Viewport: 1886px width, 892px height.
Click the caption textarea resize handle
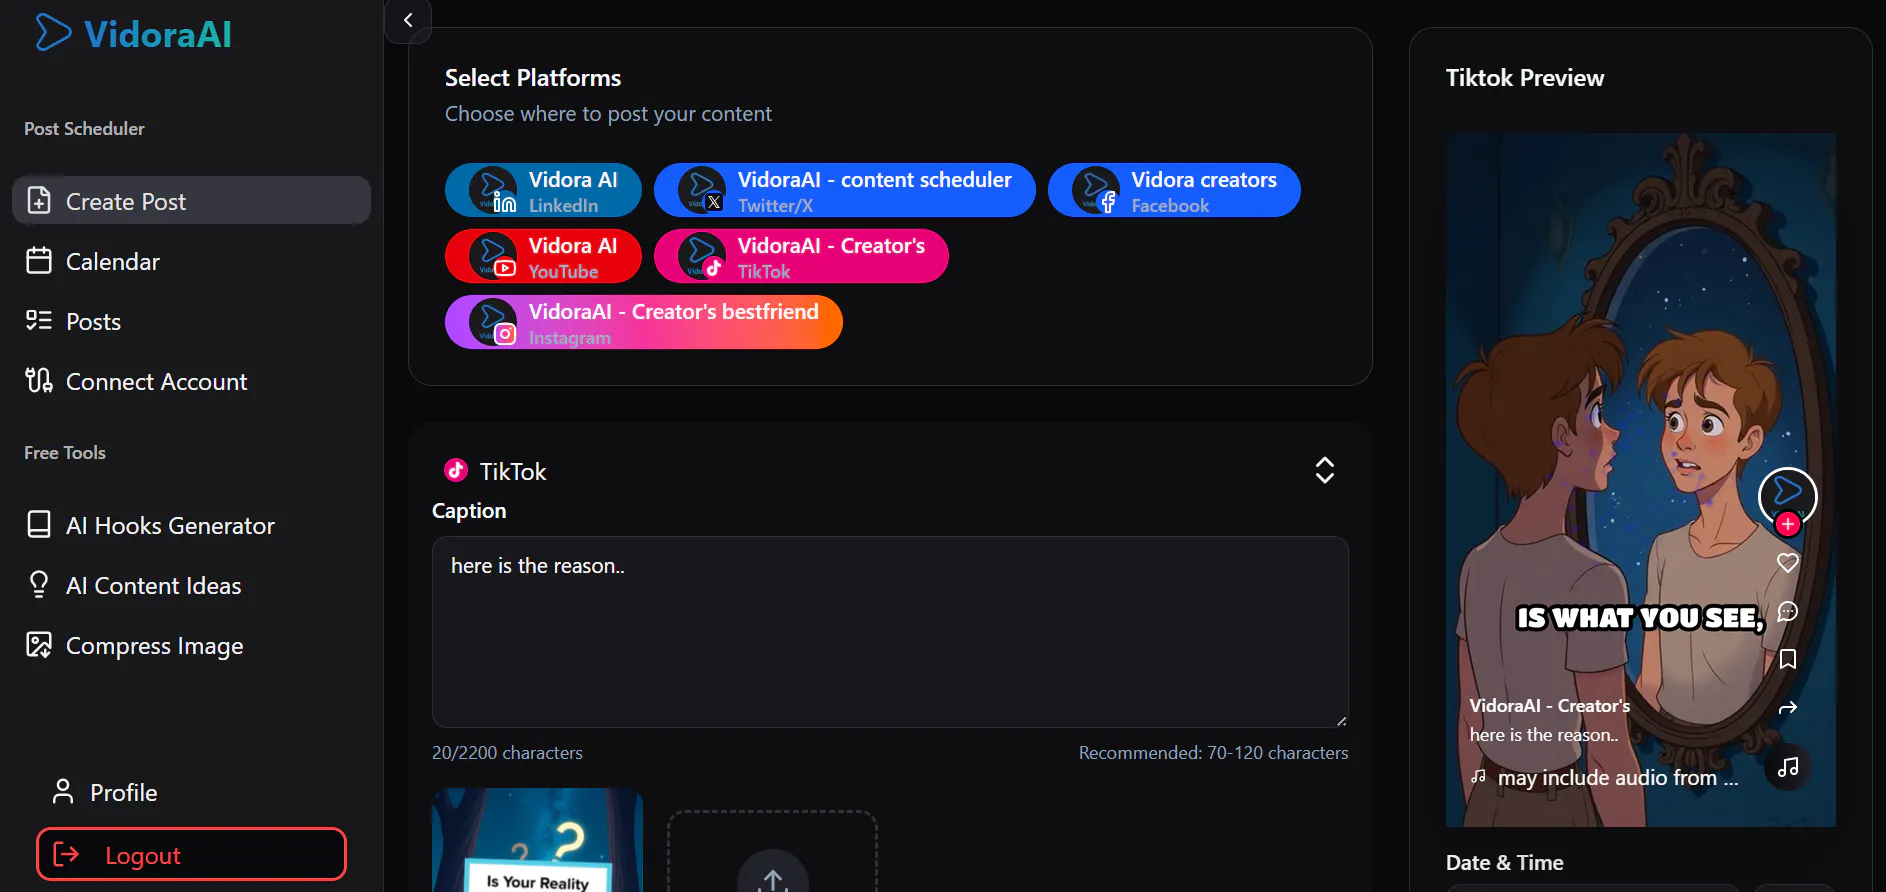[1341, 720]
